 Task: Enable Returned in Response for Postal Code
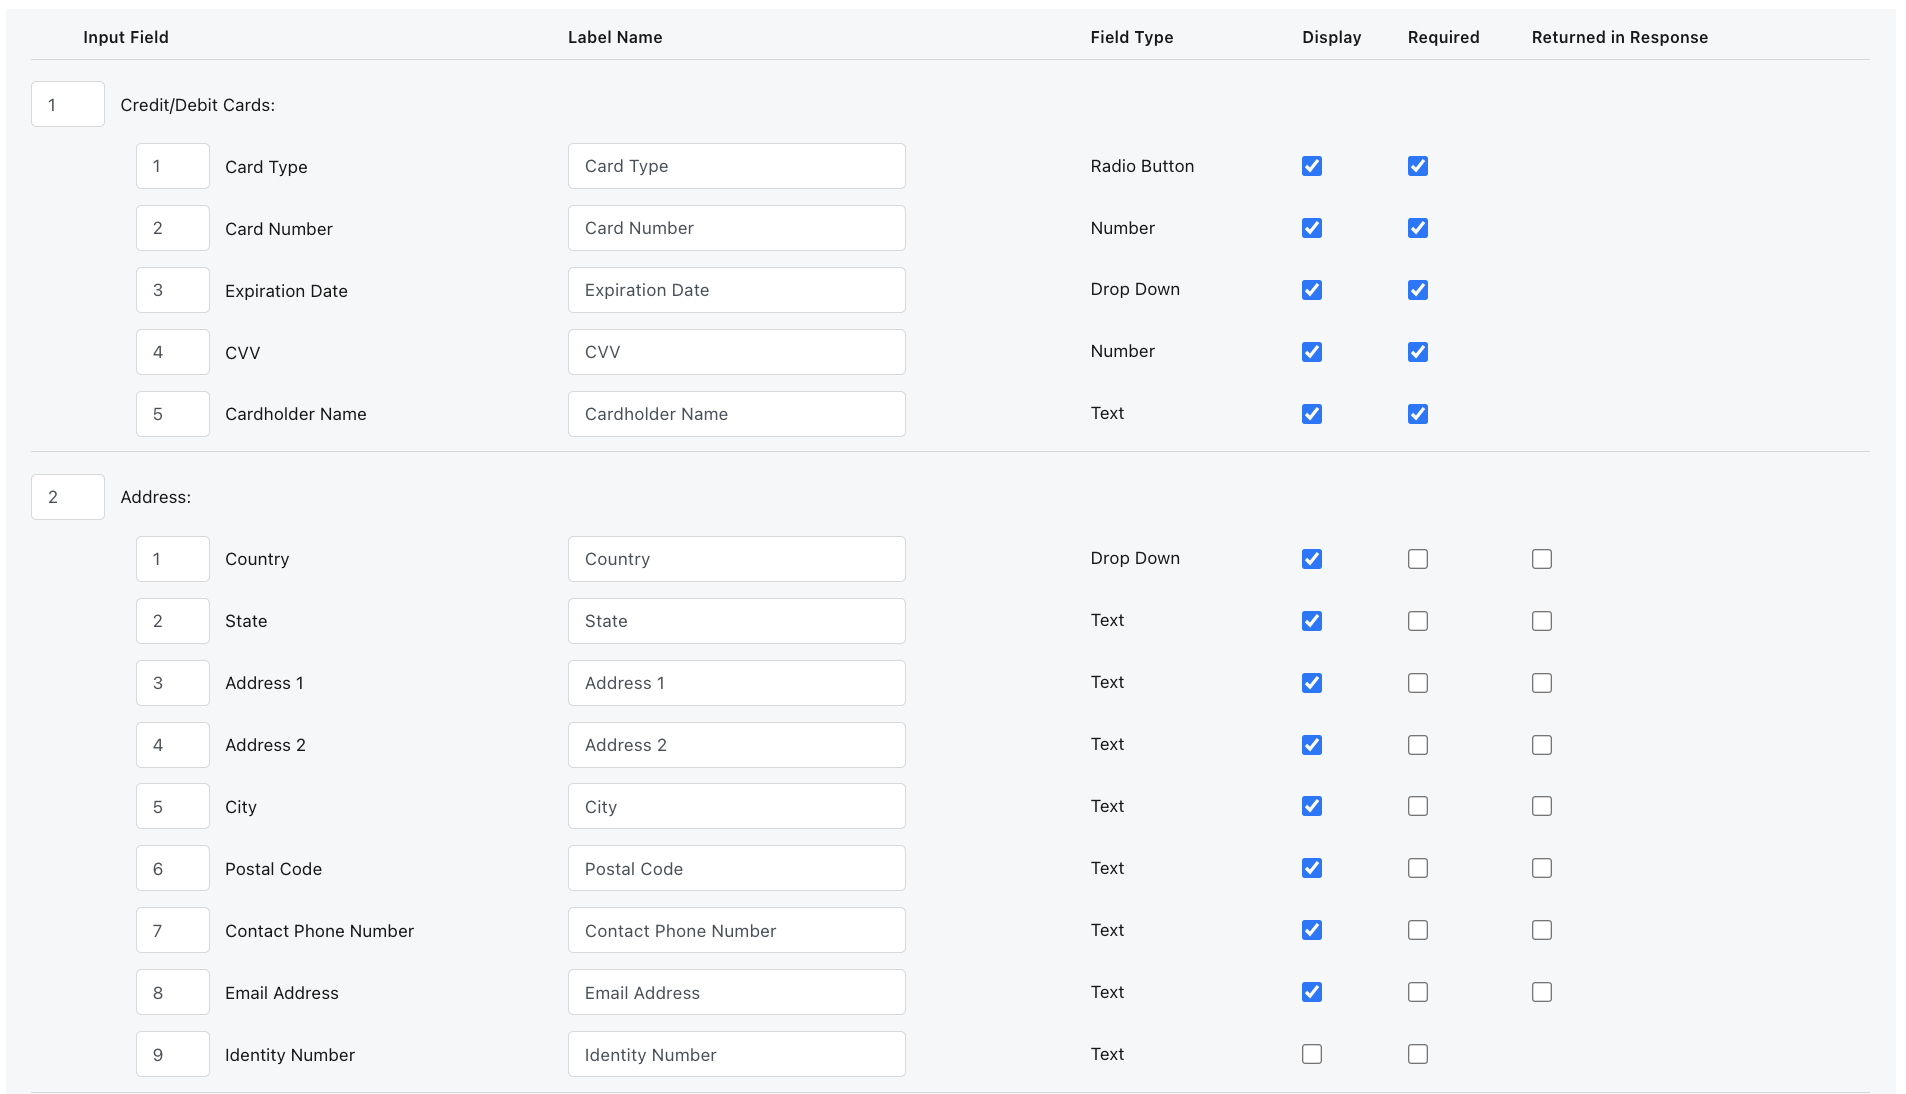(x=1542, y=868)
